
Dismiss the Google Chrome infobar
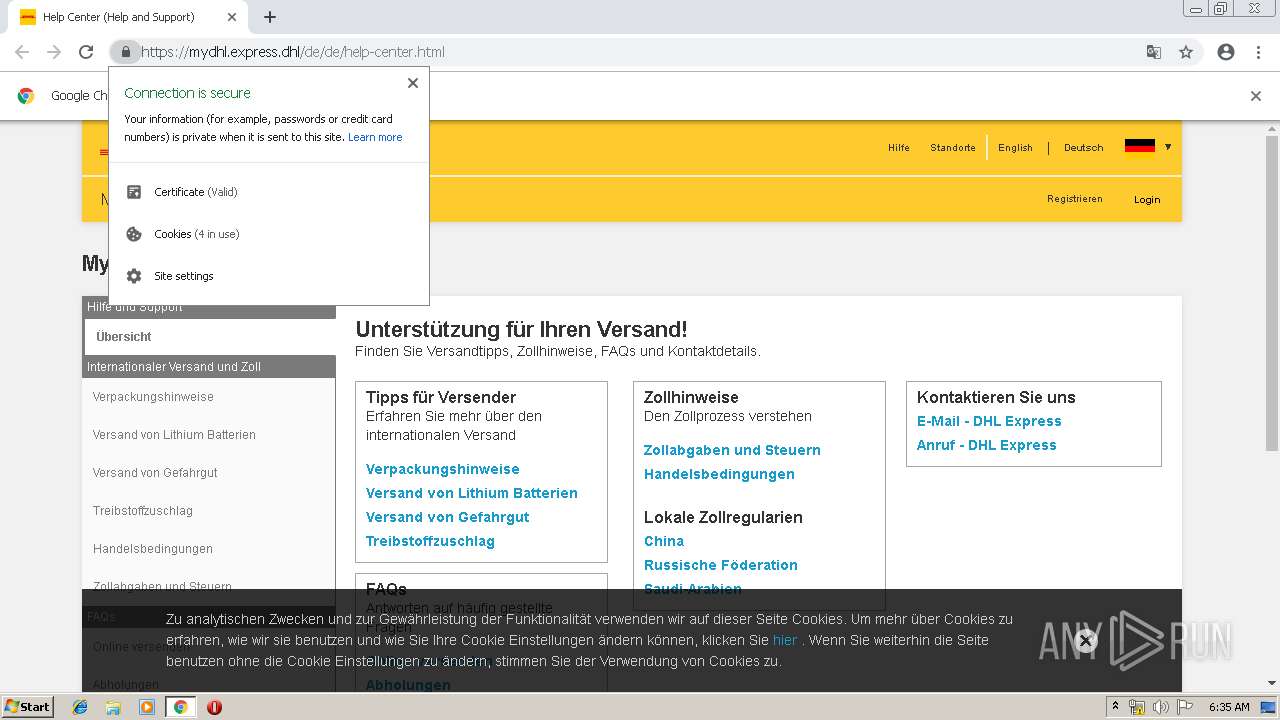coord(1256,96)
